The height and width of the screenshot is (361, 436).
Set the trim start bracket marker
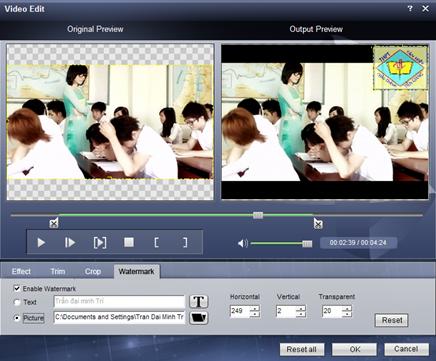156,243
